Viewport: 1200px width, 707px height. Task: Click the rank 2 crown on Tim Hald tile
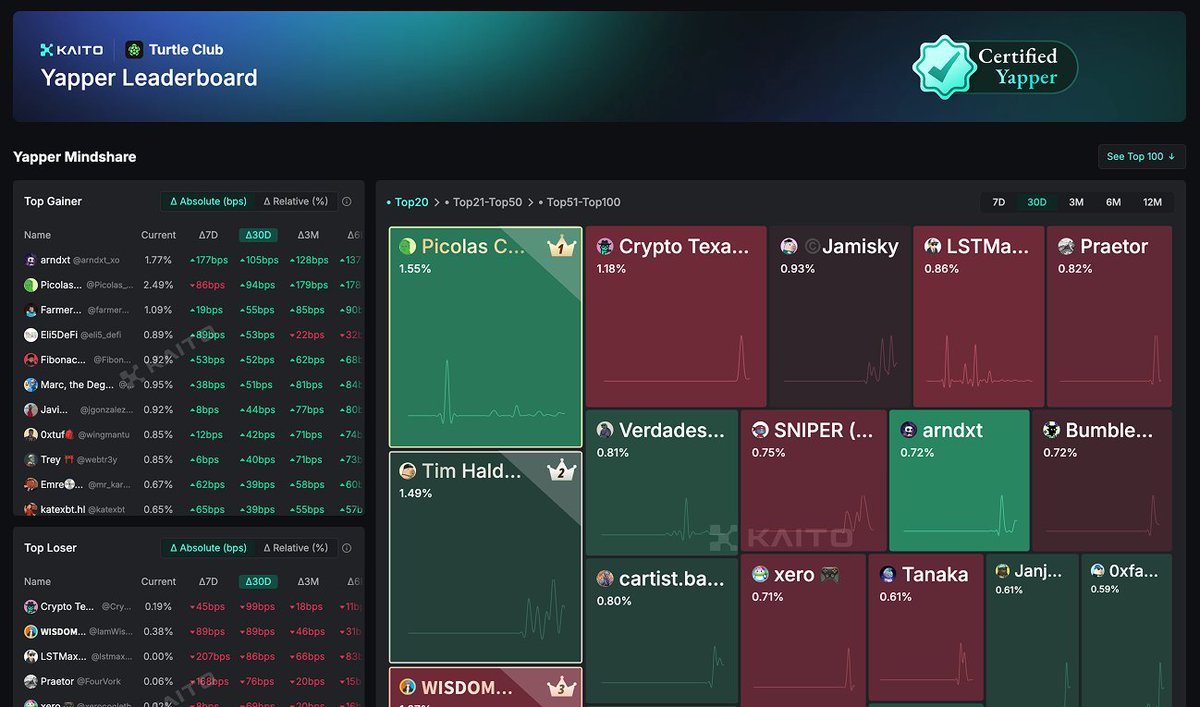point(562,470)
